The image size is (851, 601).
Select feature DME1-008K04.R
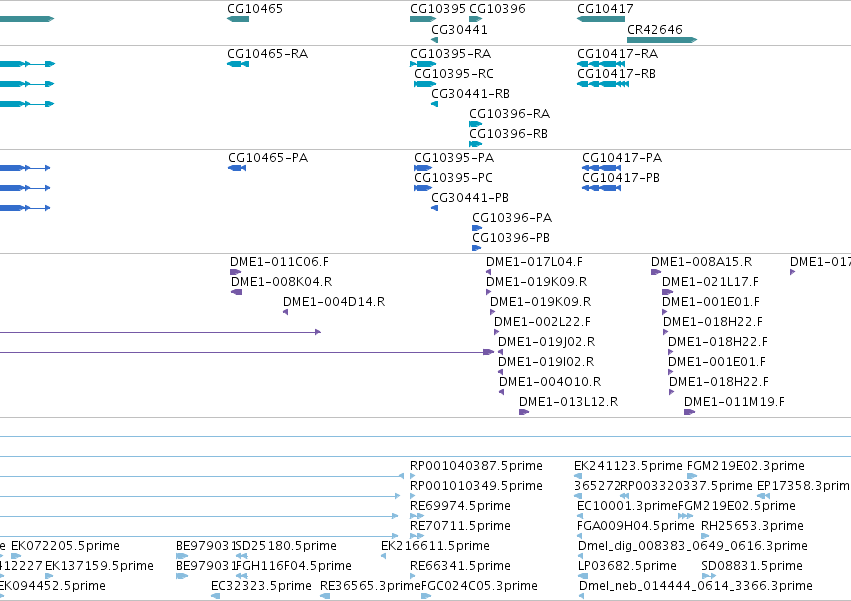click(282, 282)
